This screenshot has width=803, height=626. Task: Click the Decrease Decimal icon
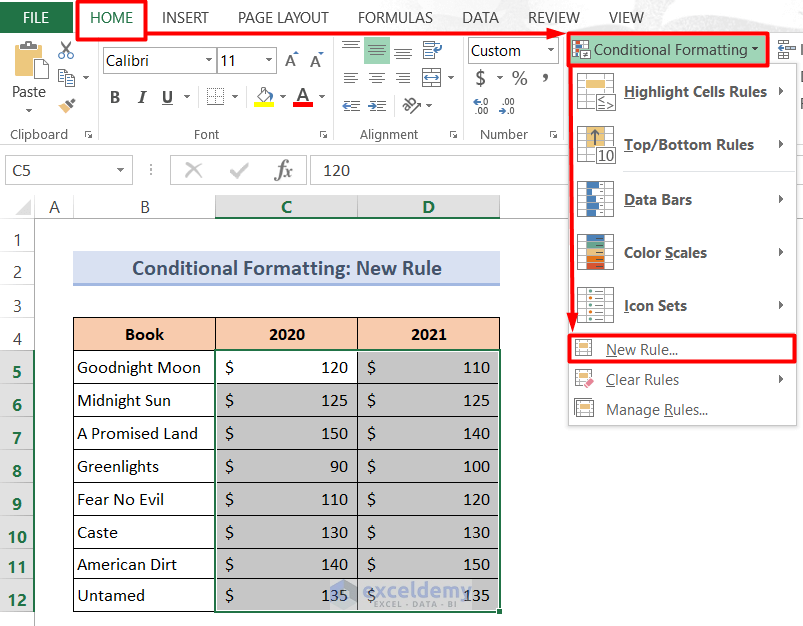pos(509,105)
